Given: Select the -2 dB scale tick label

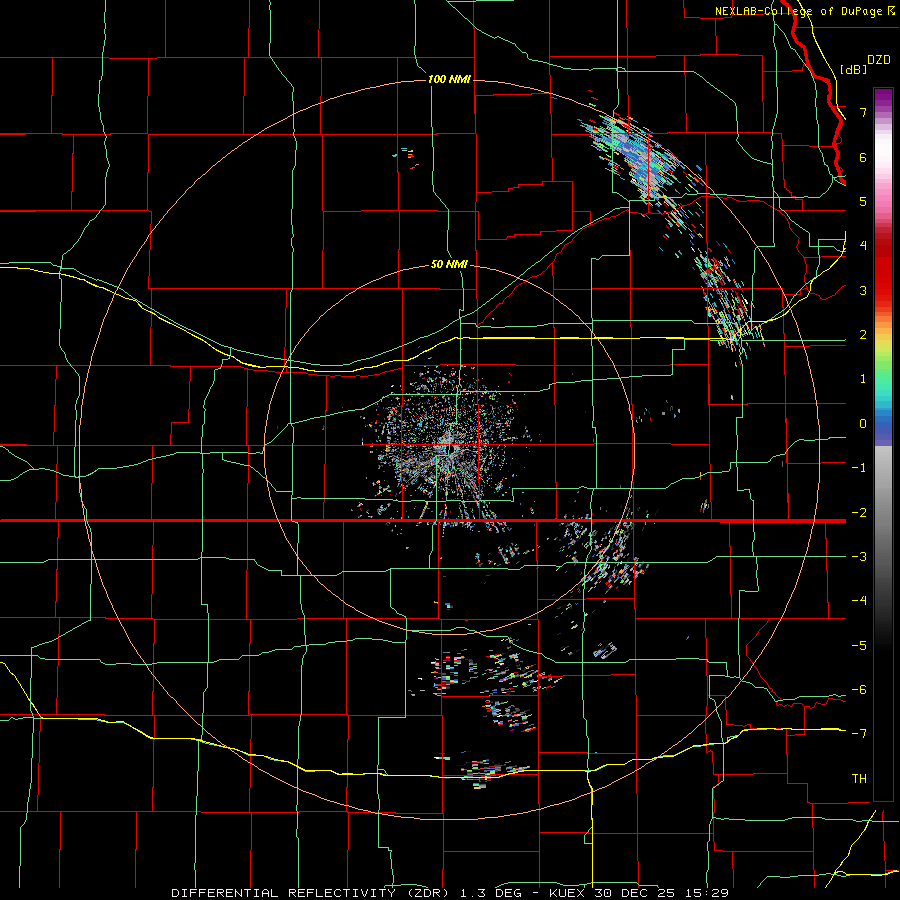Looking at the screenshot, I should point(859,512).
